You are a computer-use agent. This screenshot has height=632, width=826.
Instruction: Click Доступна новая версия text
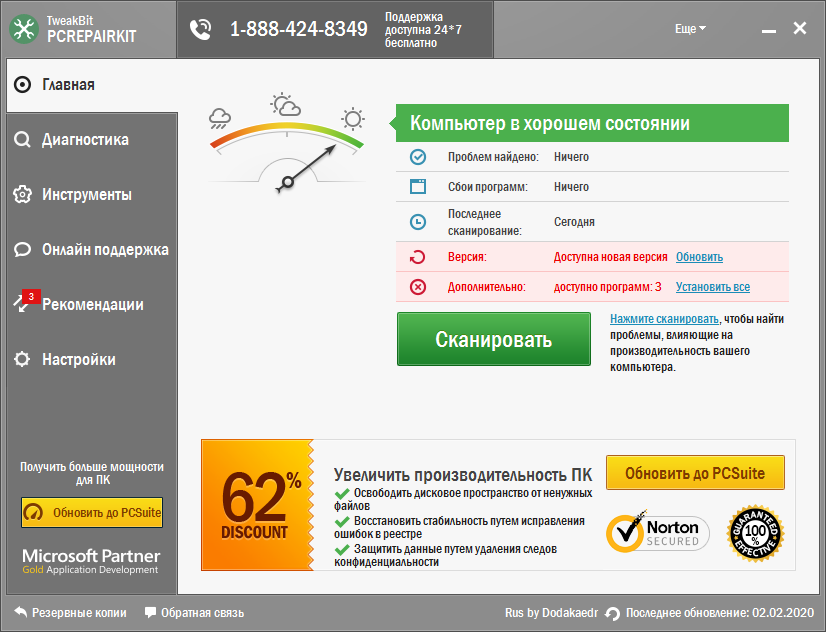[611, 257]
